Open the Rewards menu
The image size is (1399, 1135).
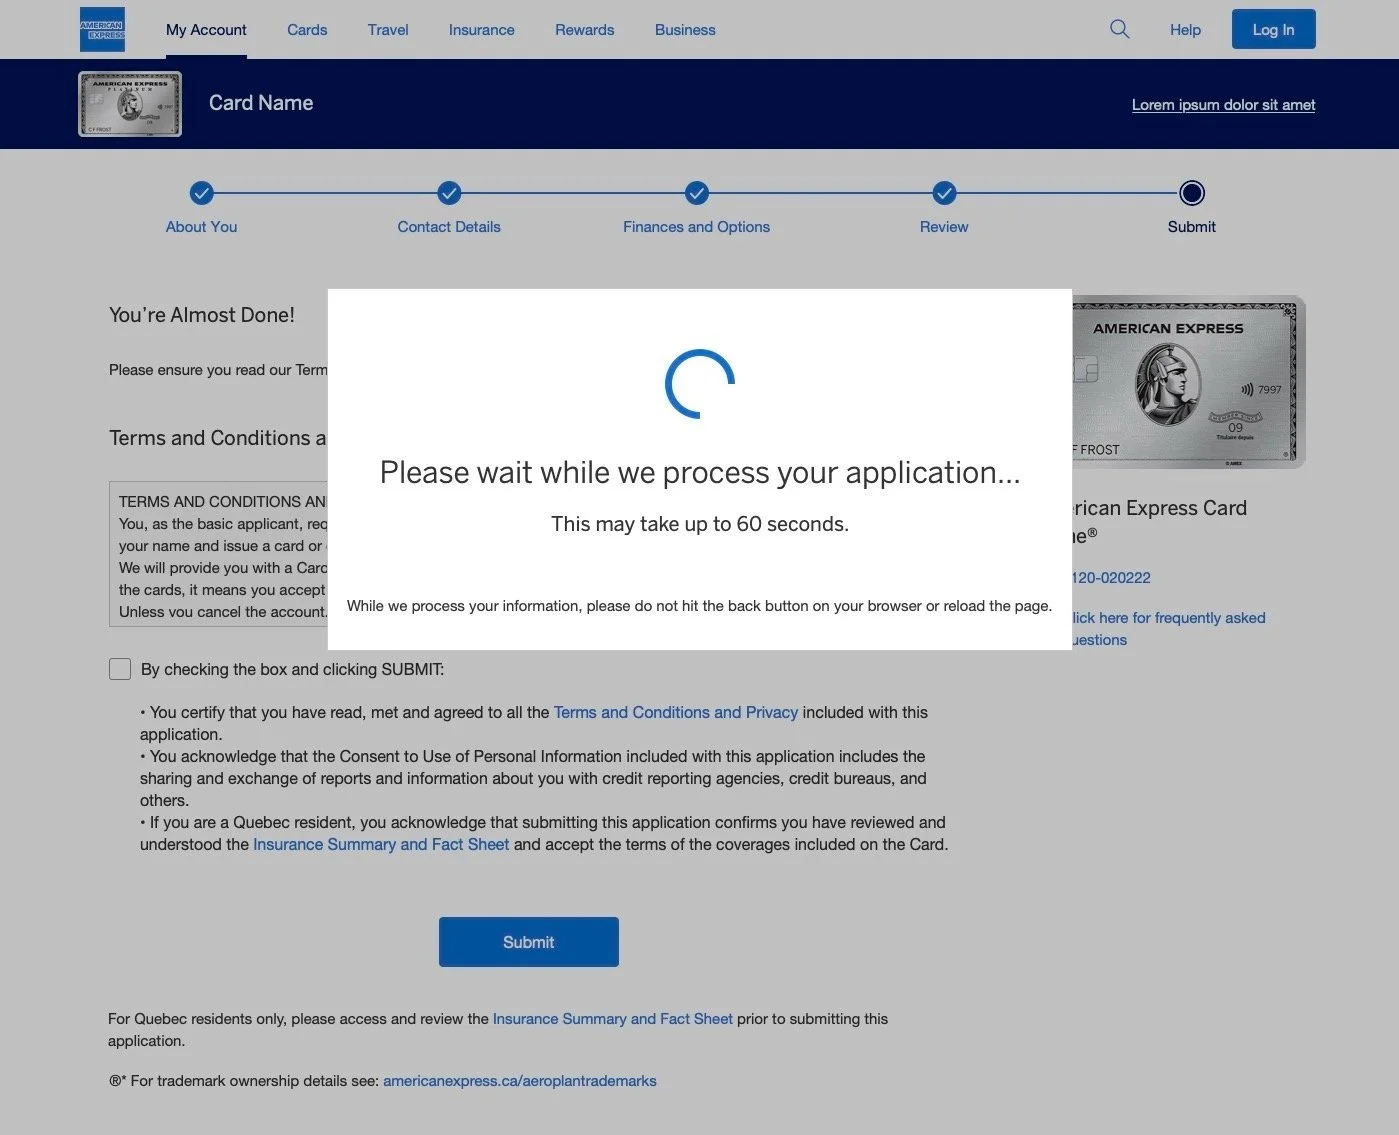click(585, 30)
